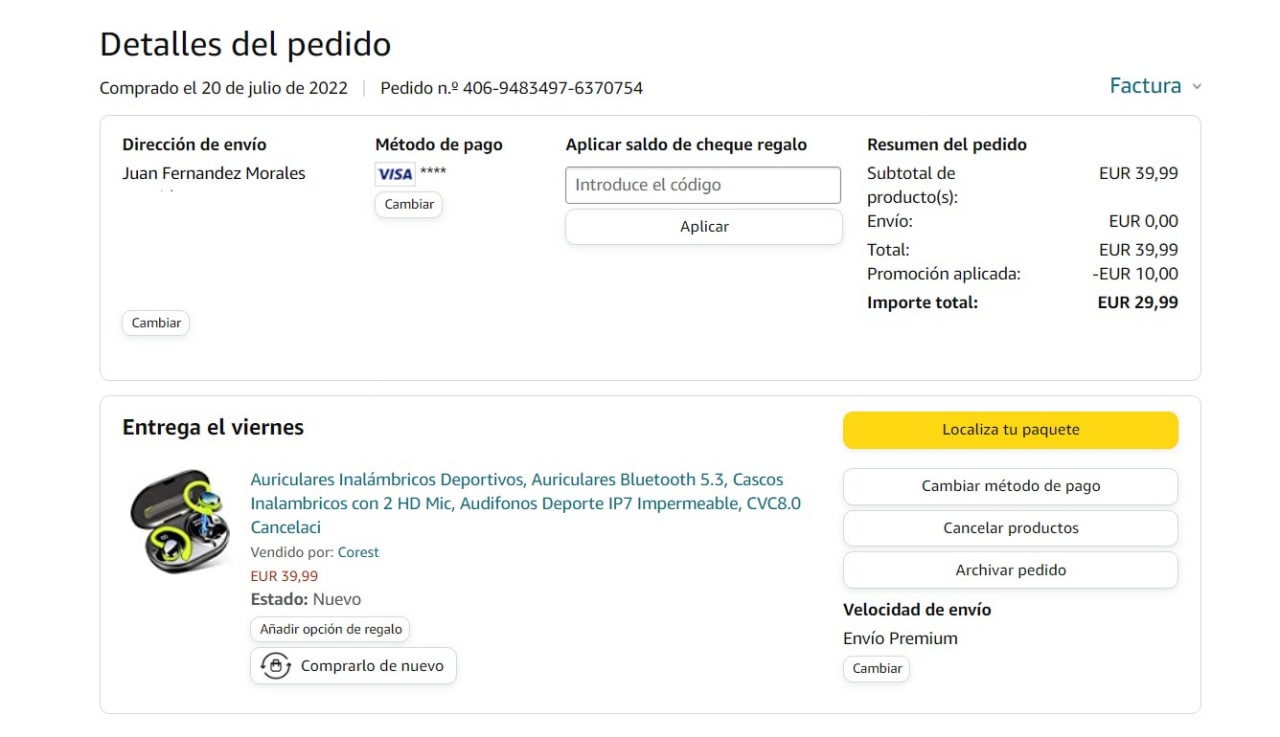Image resolution: width=1280 pixels, height=737 pixels.
Task: Change shipping speed with Cambiar button
Action: [877, 668]
